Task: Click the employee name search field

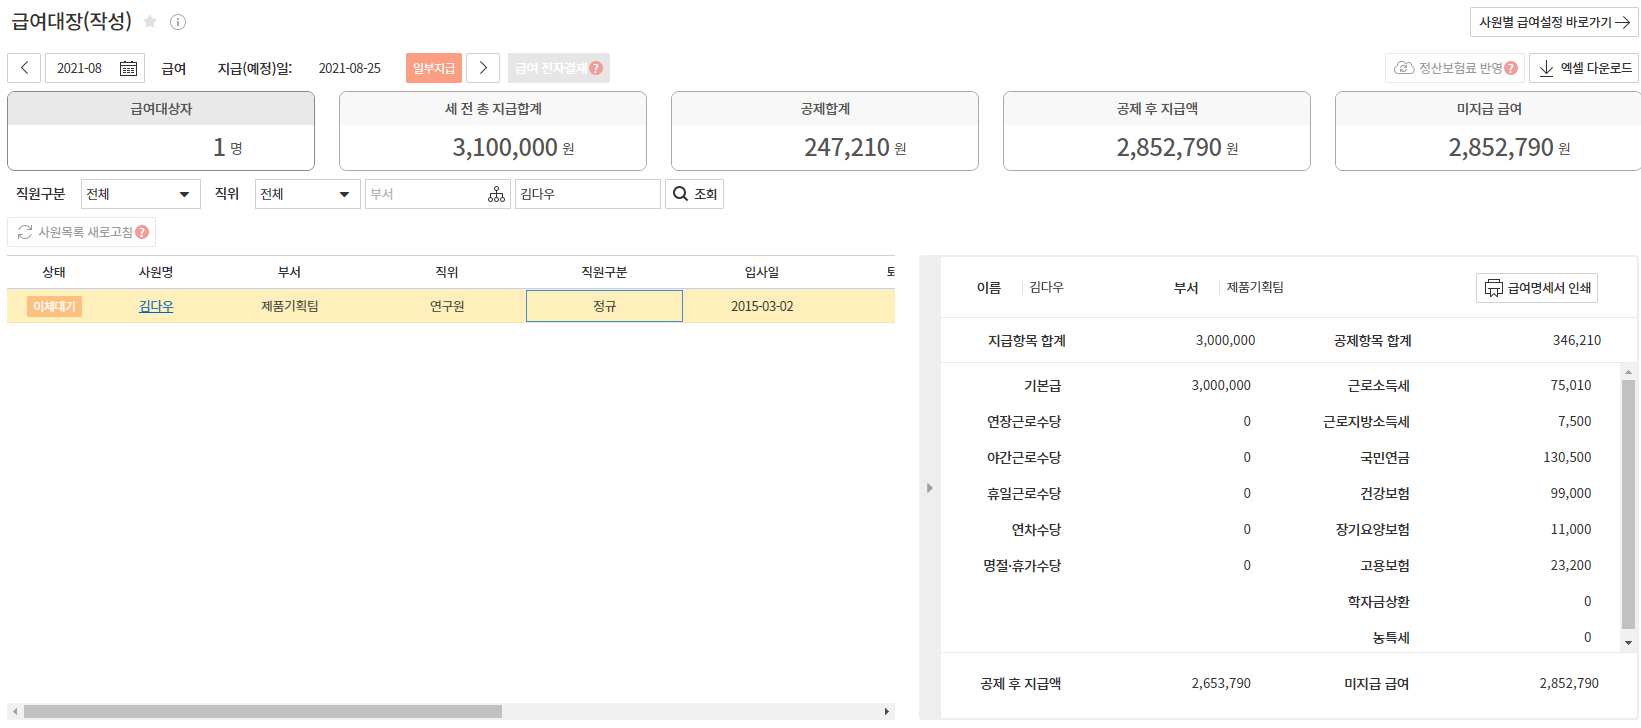Action: coord(587,194)
